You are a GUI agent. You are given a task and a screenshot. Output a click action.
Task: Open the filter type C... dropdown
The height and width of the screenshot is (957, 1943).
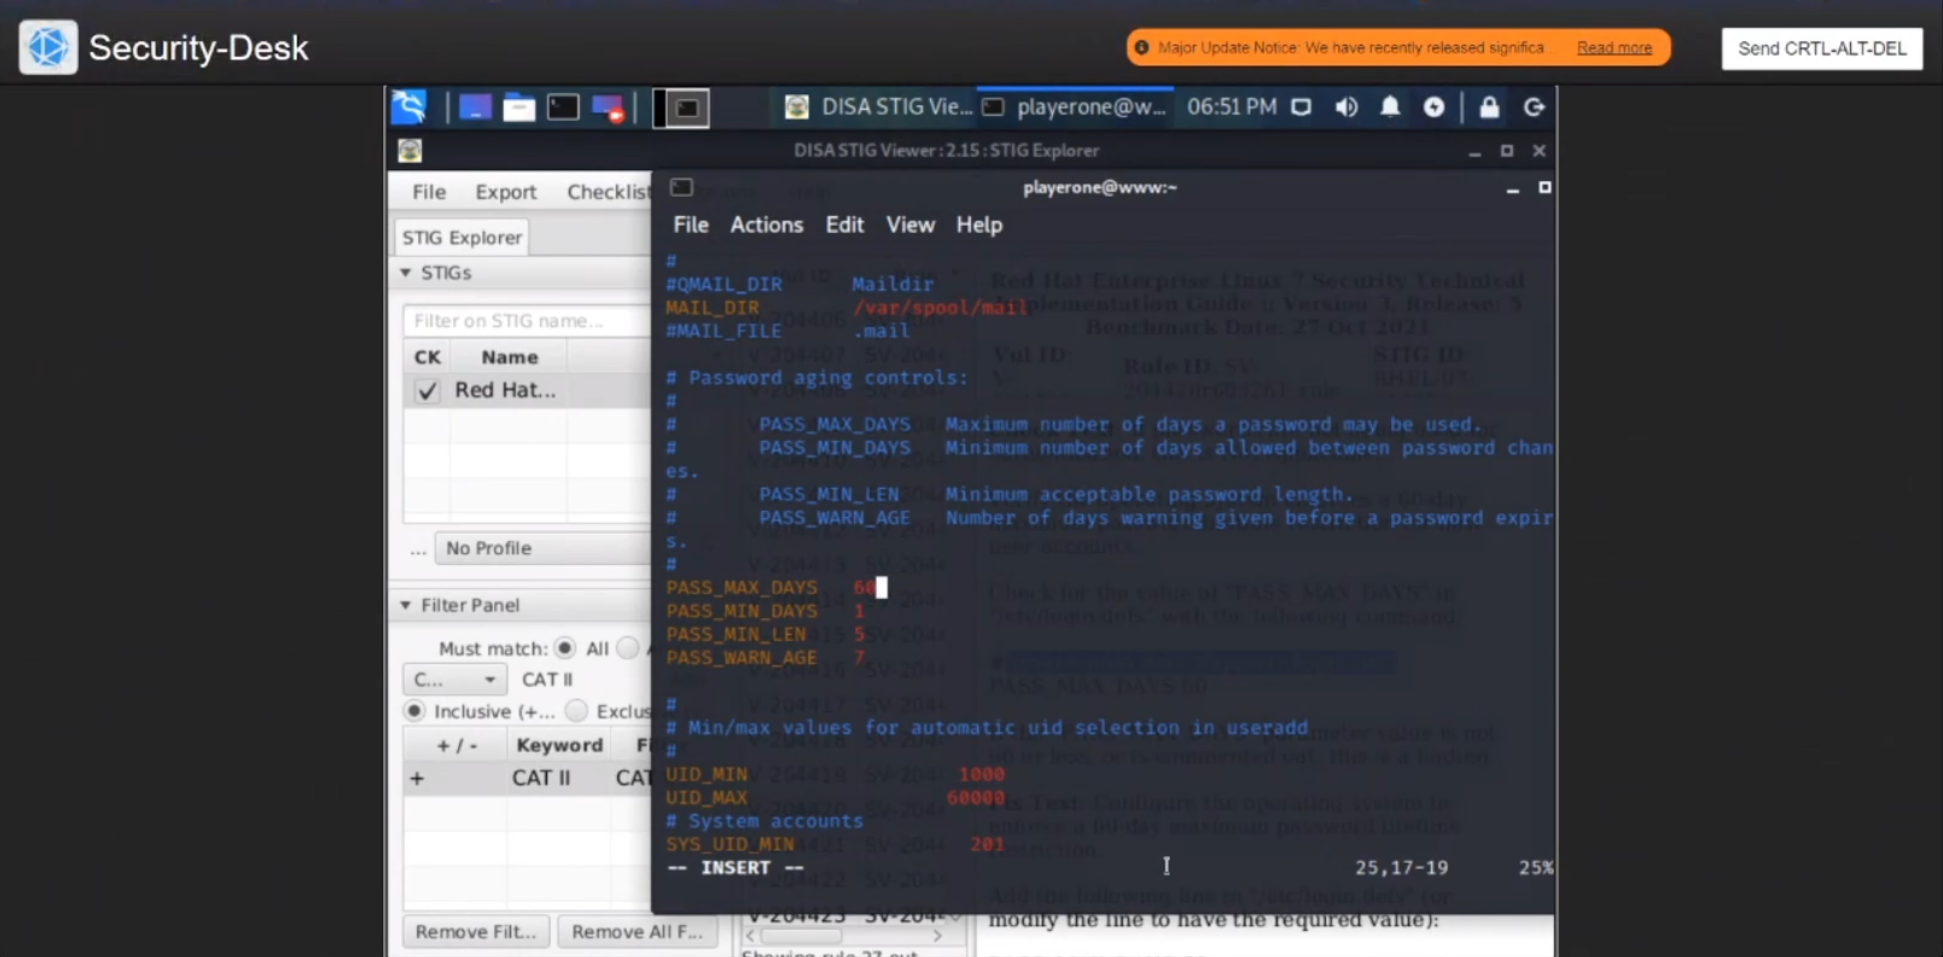454,679
